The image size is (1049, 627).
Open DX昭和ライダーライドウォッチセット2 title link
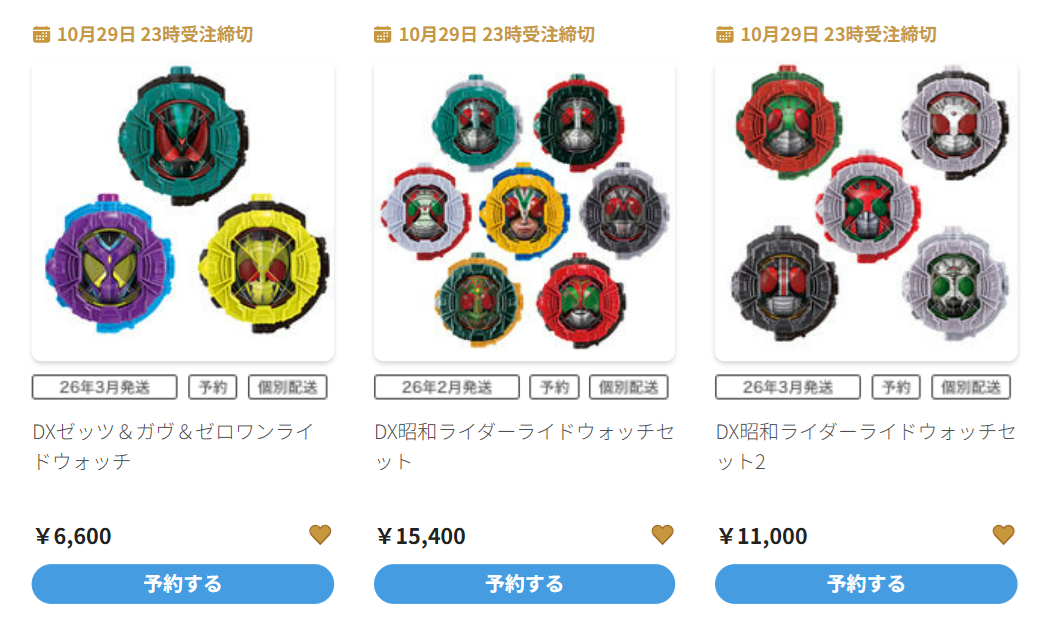[866, 446]
